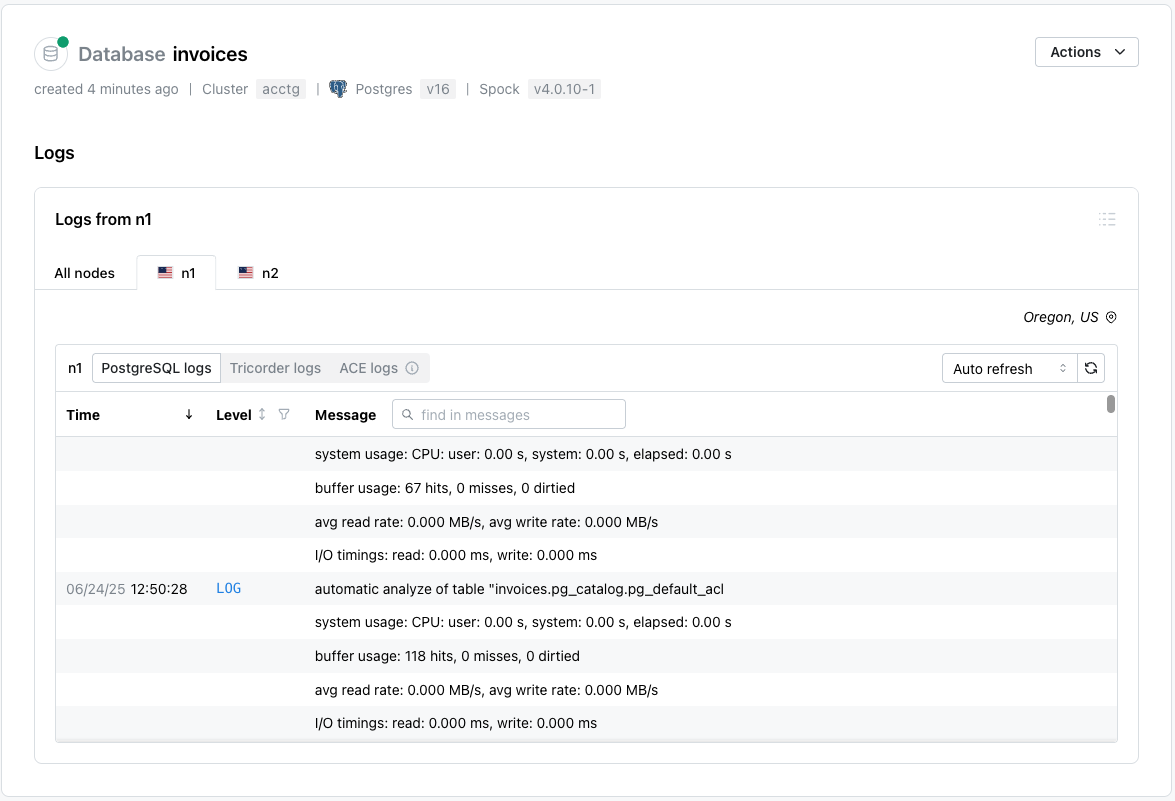This screenshot has width=1175, height=801.
Task: Click the v4.0.10-1 Spock version badge
Action: coord(564,88)
